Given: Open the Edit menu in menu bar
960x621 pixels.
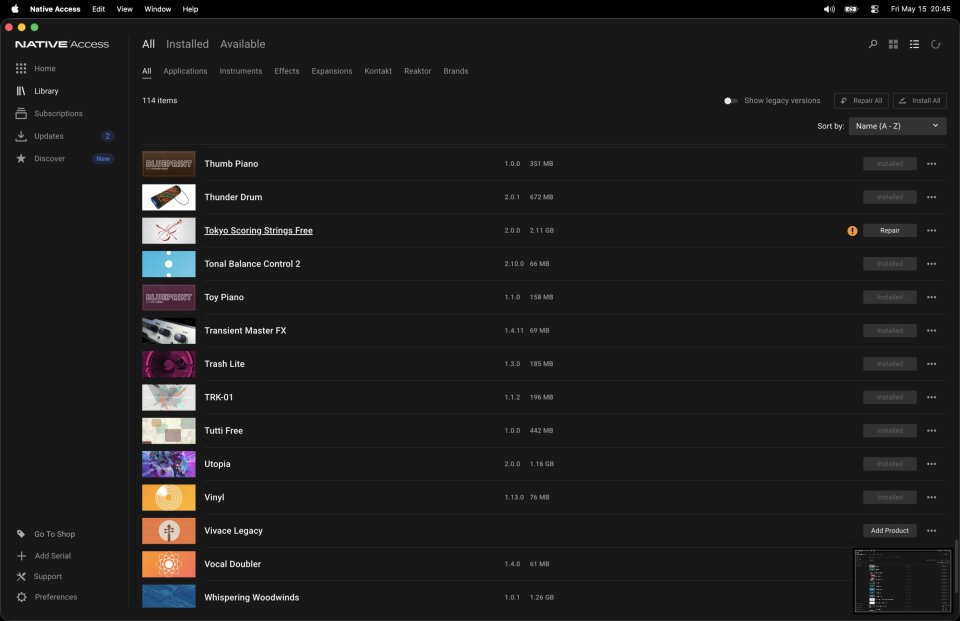Looking at the screenshot, I should click(x=99, y=9).
